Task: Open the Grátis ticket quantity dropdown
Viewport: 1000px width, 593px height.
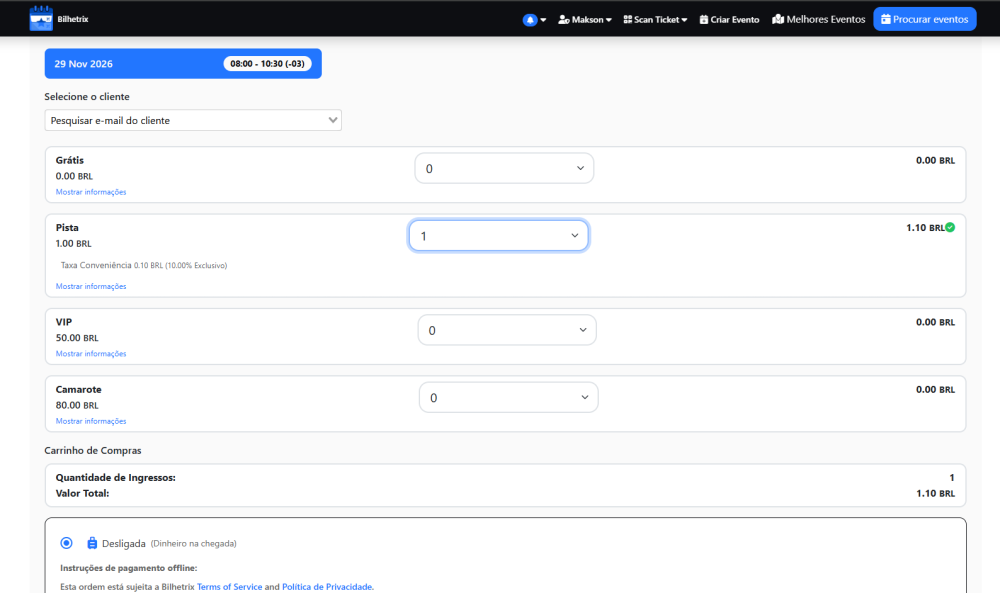Action: pyautogui.click(x=504, y=168)
